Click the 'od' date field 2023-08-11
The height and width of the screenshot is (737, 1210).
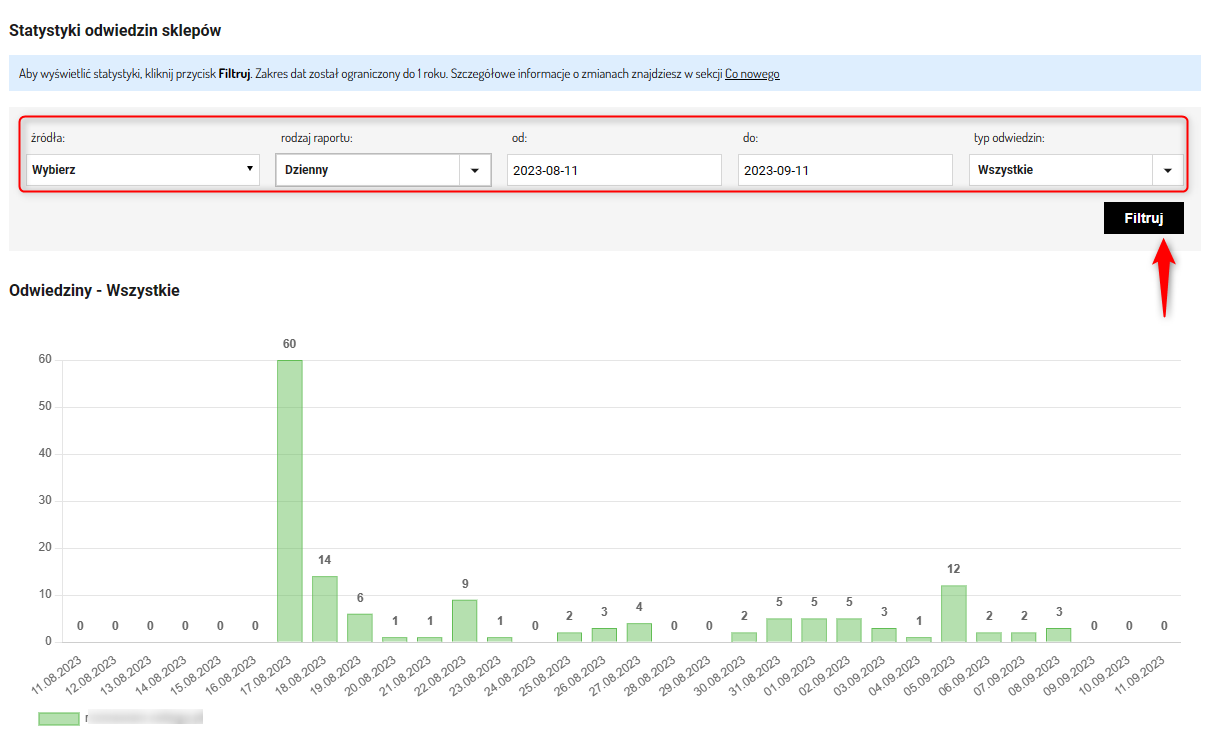pos(614,170)
